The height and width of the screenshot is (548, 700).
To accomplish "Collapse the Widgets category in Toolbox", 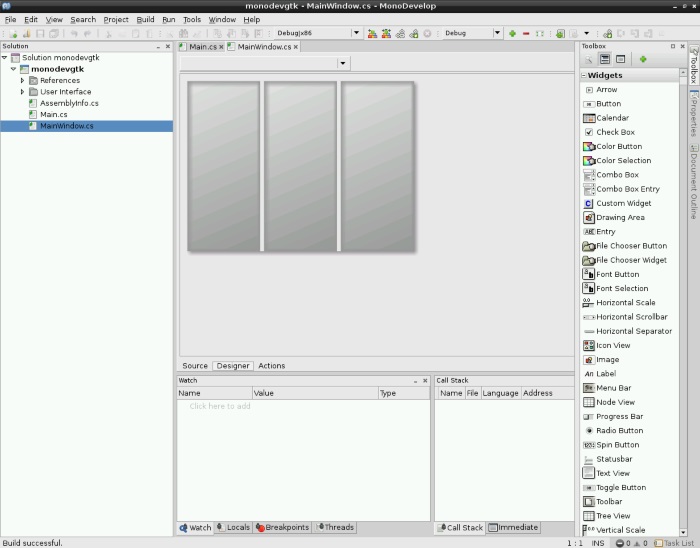I will coord(583,76).
